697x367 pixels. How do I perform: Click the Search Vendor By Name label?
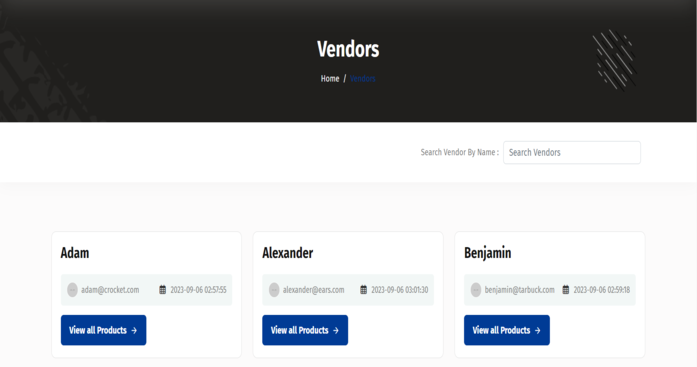(x=460, y=152)
